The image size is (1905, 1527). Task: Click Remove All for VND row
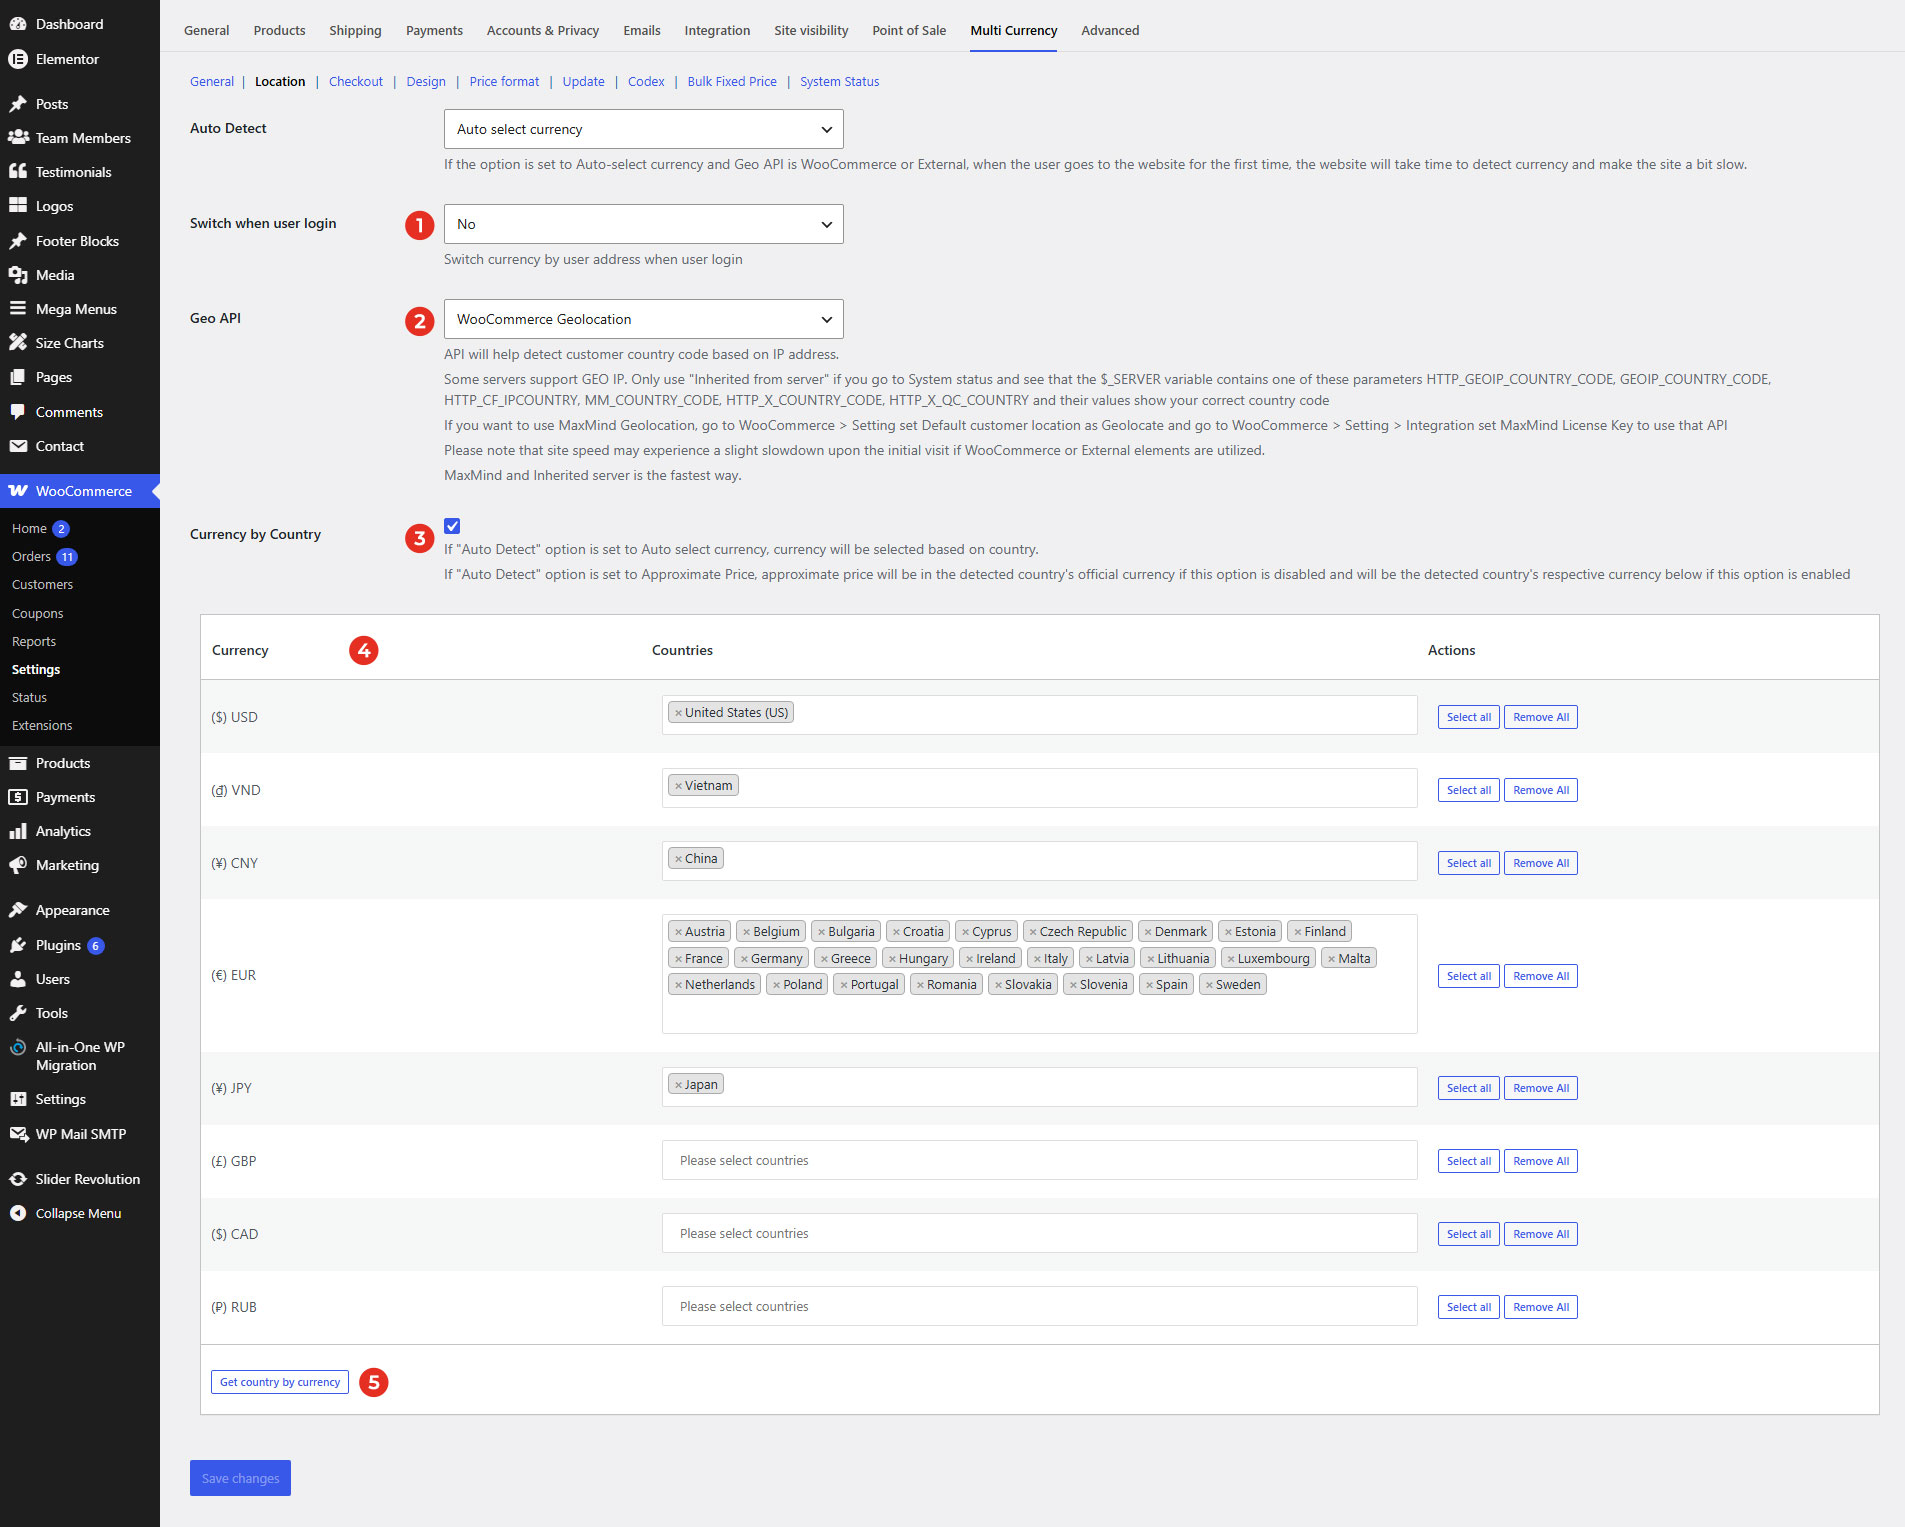coord(1541,790)
